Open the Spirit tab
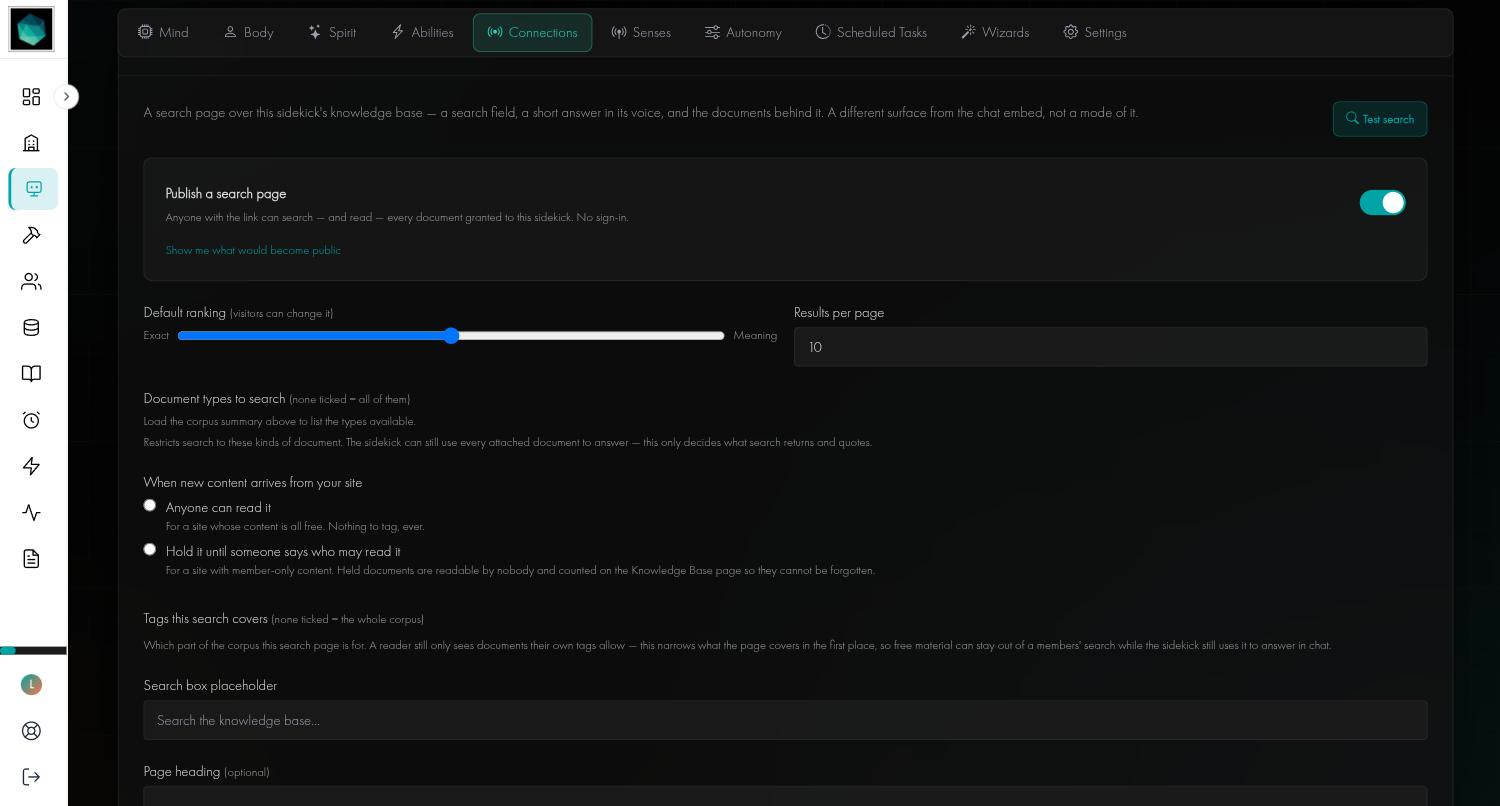The height and width of the screenshot is (806, 1500). pos(332,32)
